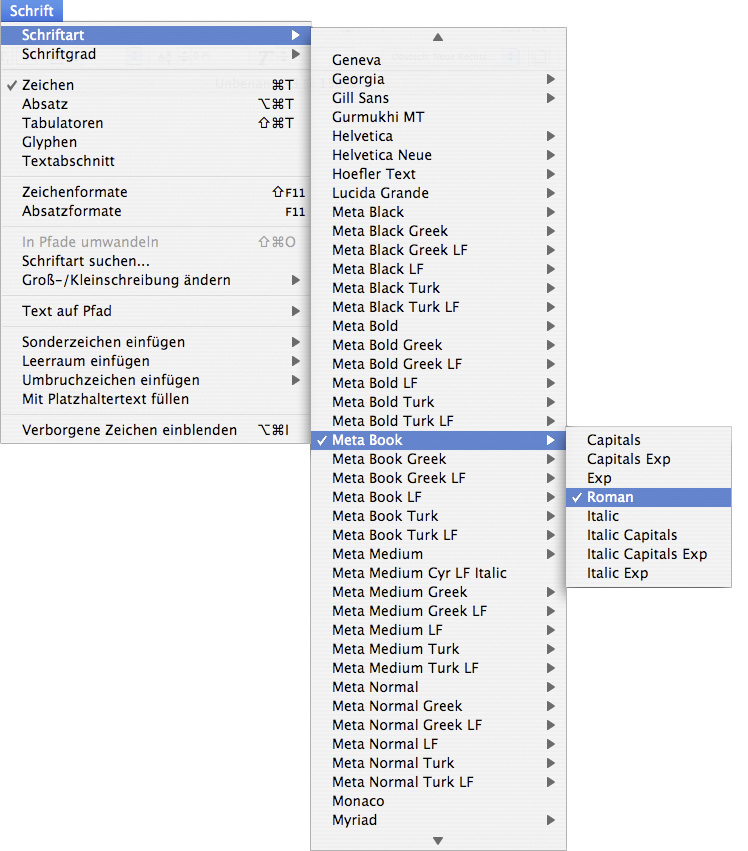Open Hoefler Text font submenu
This screenshot has height=851, width=748.
(x=439, y=174)
